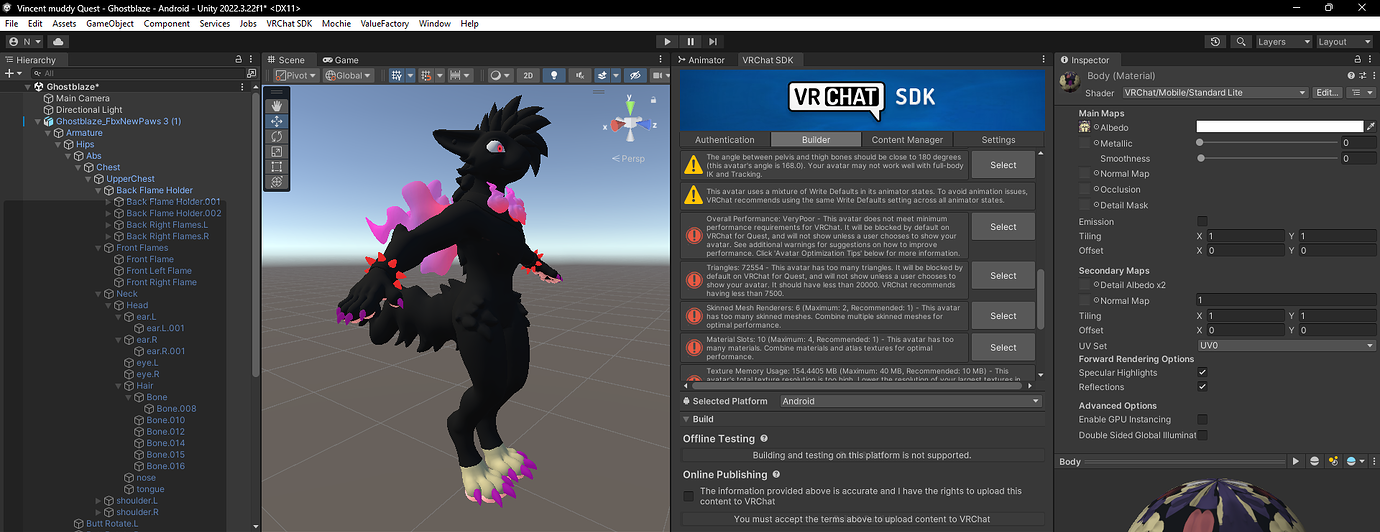Screen dimensions: 1380x532
Task: Select the Scale tool
Action: pyautogui.click(x=277, y=152)
